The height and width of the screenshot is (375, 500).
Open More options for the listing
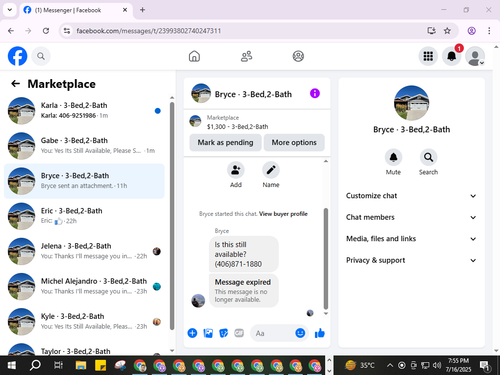294,142
